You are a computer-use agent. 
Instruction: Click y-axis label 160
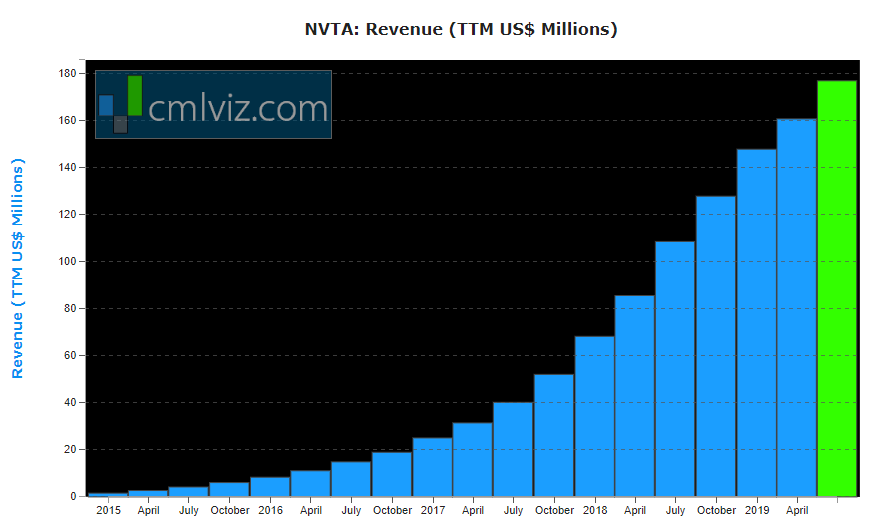67,120
